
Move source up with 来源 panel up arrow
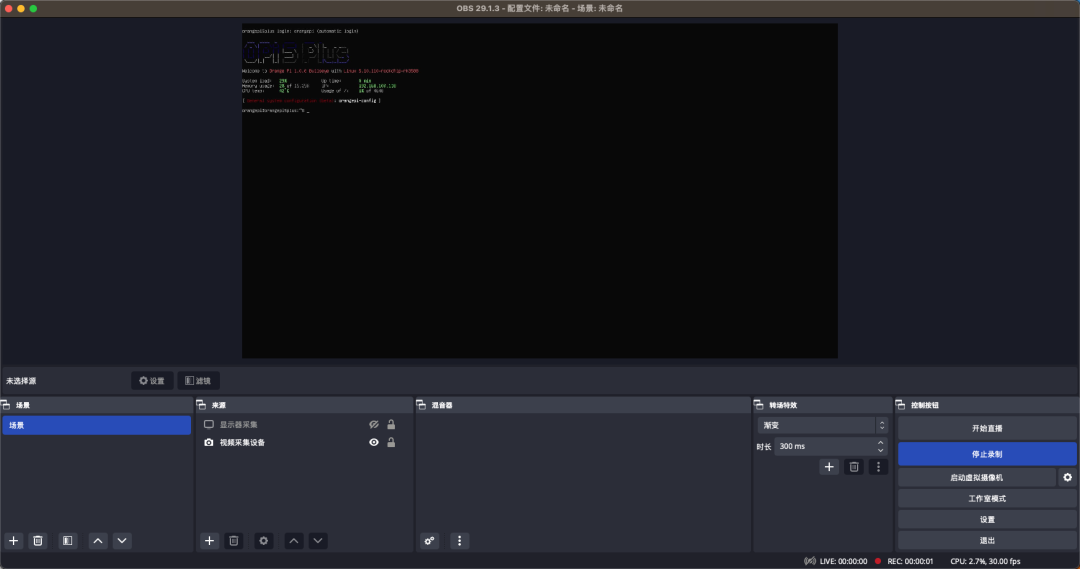pyautogui.click(x=293, y=541)
